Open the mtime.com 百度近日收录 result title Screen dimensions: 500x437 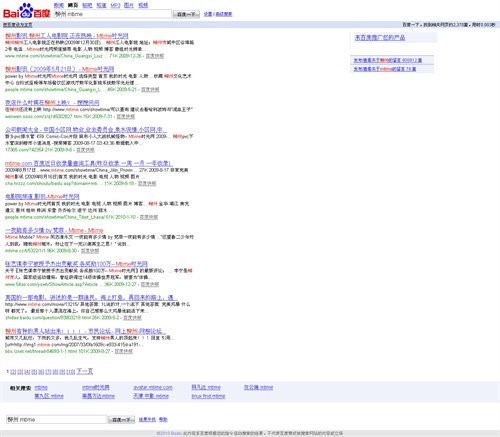click(x=89, y=163)
